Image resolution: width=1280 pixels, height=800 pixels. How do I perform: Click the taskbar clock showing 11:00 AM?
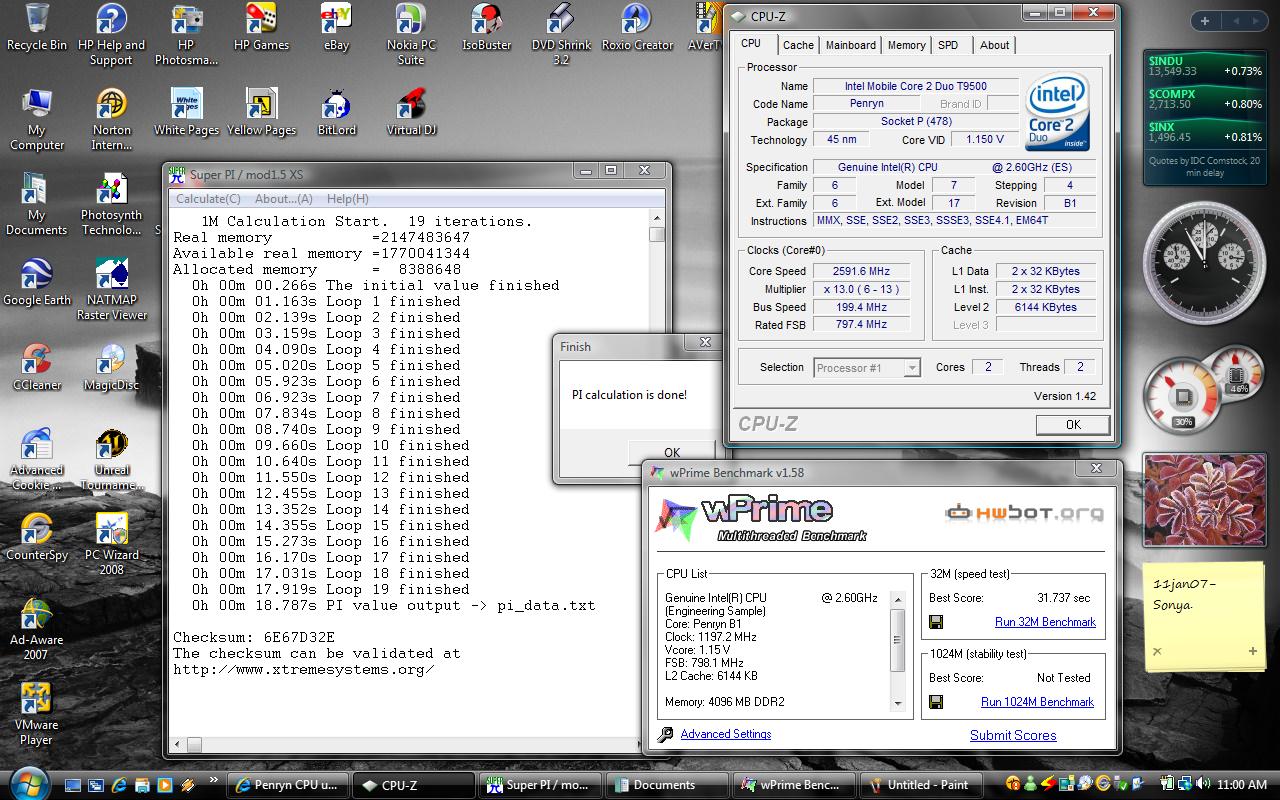tap(1243, 785)
